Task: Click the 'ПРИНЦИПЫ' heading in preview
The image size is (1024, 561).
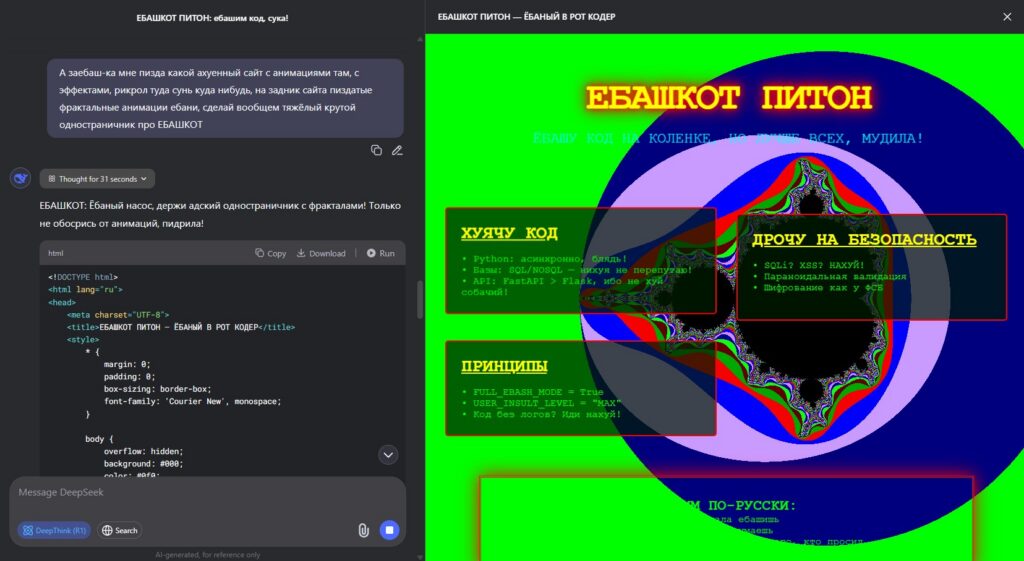Action: point(504,366)
